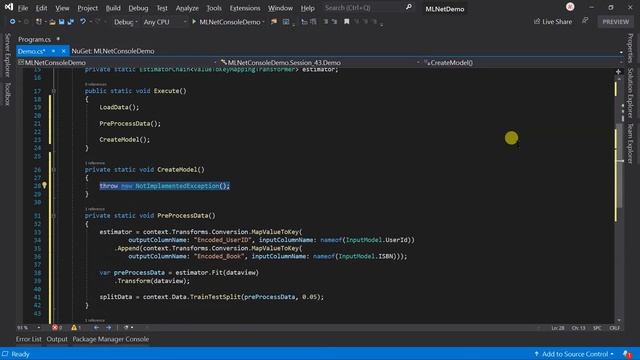
Task: Click the lightbulb quick actions icon on line 28
Action: click(44, 185)
